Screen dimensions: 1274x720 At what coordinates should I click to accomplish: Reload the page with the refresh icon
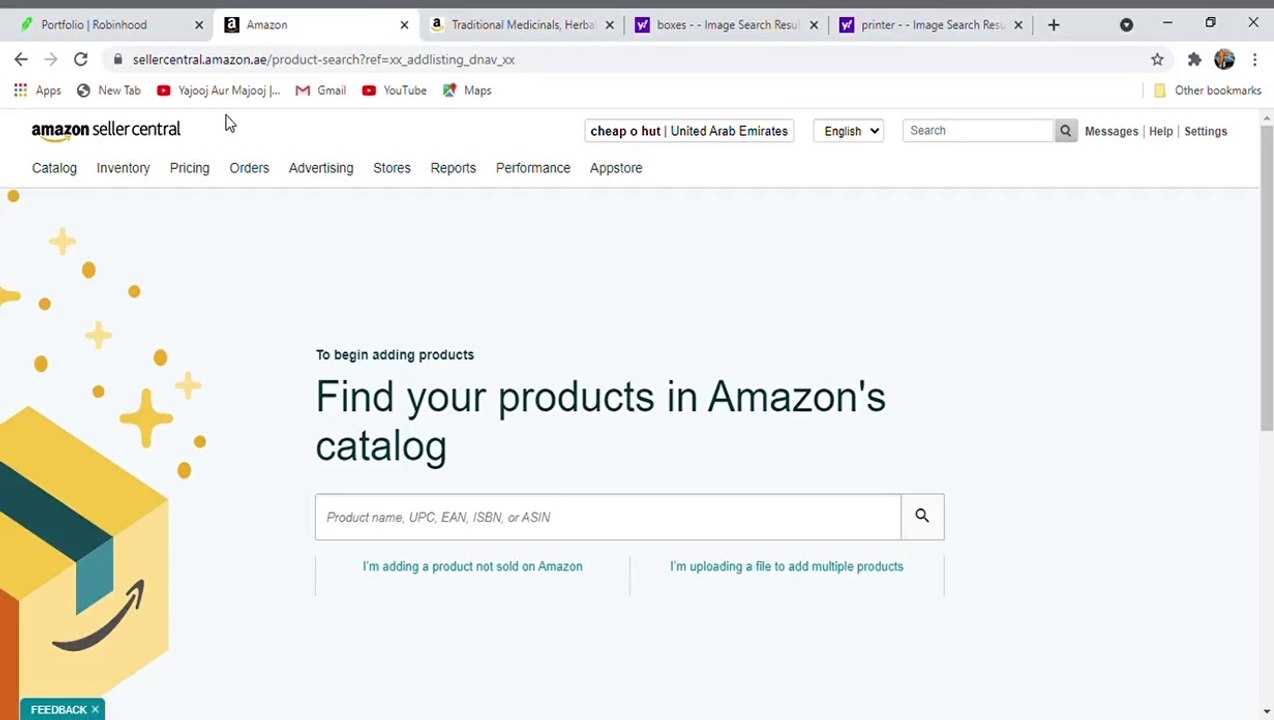coord(81,60)
